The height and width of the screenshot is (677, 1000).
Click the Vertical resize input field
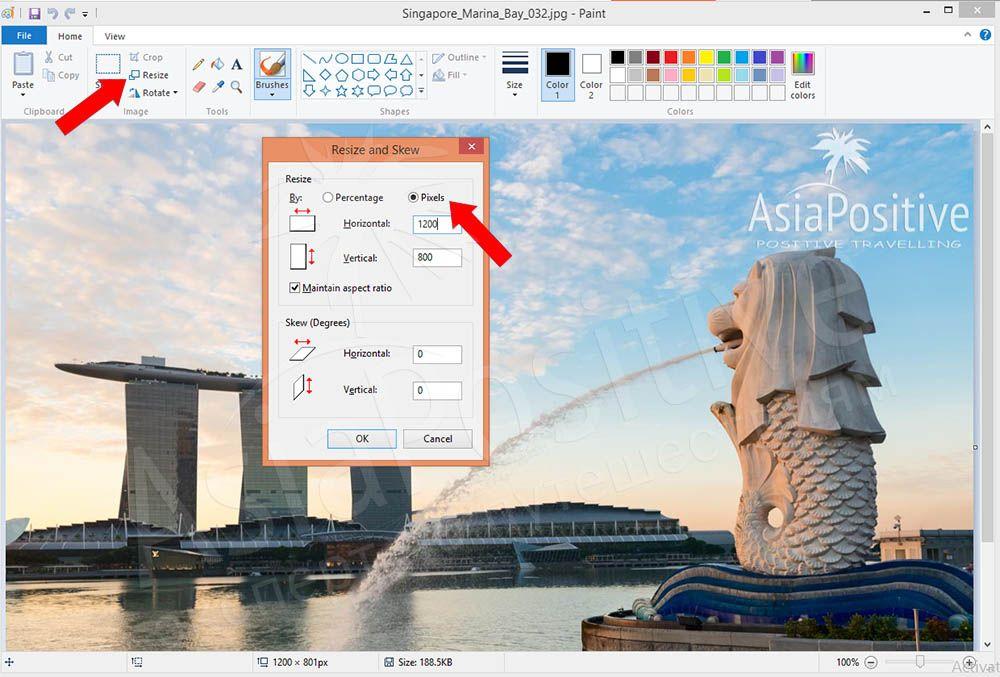[x=437, y=258]
